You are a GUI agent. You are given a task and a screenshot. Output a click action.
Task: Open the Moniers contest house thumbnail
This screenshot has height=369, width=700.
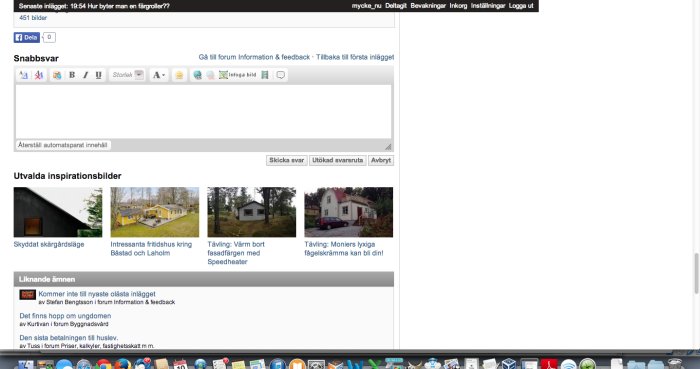[349, 212]
